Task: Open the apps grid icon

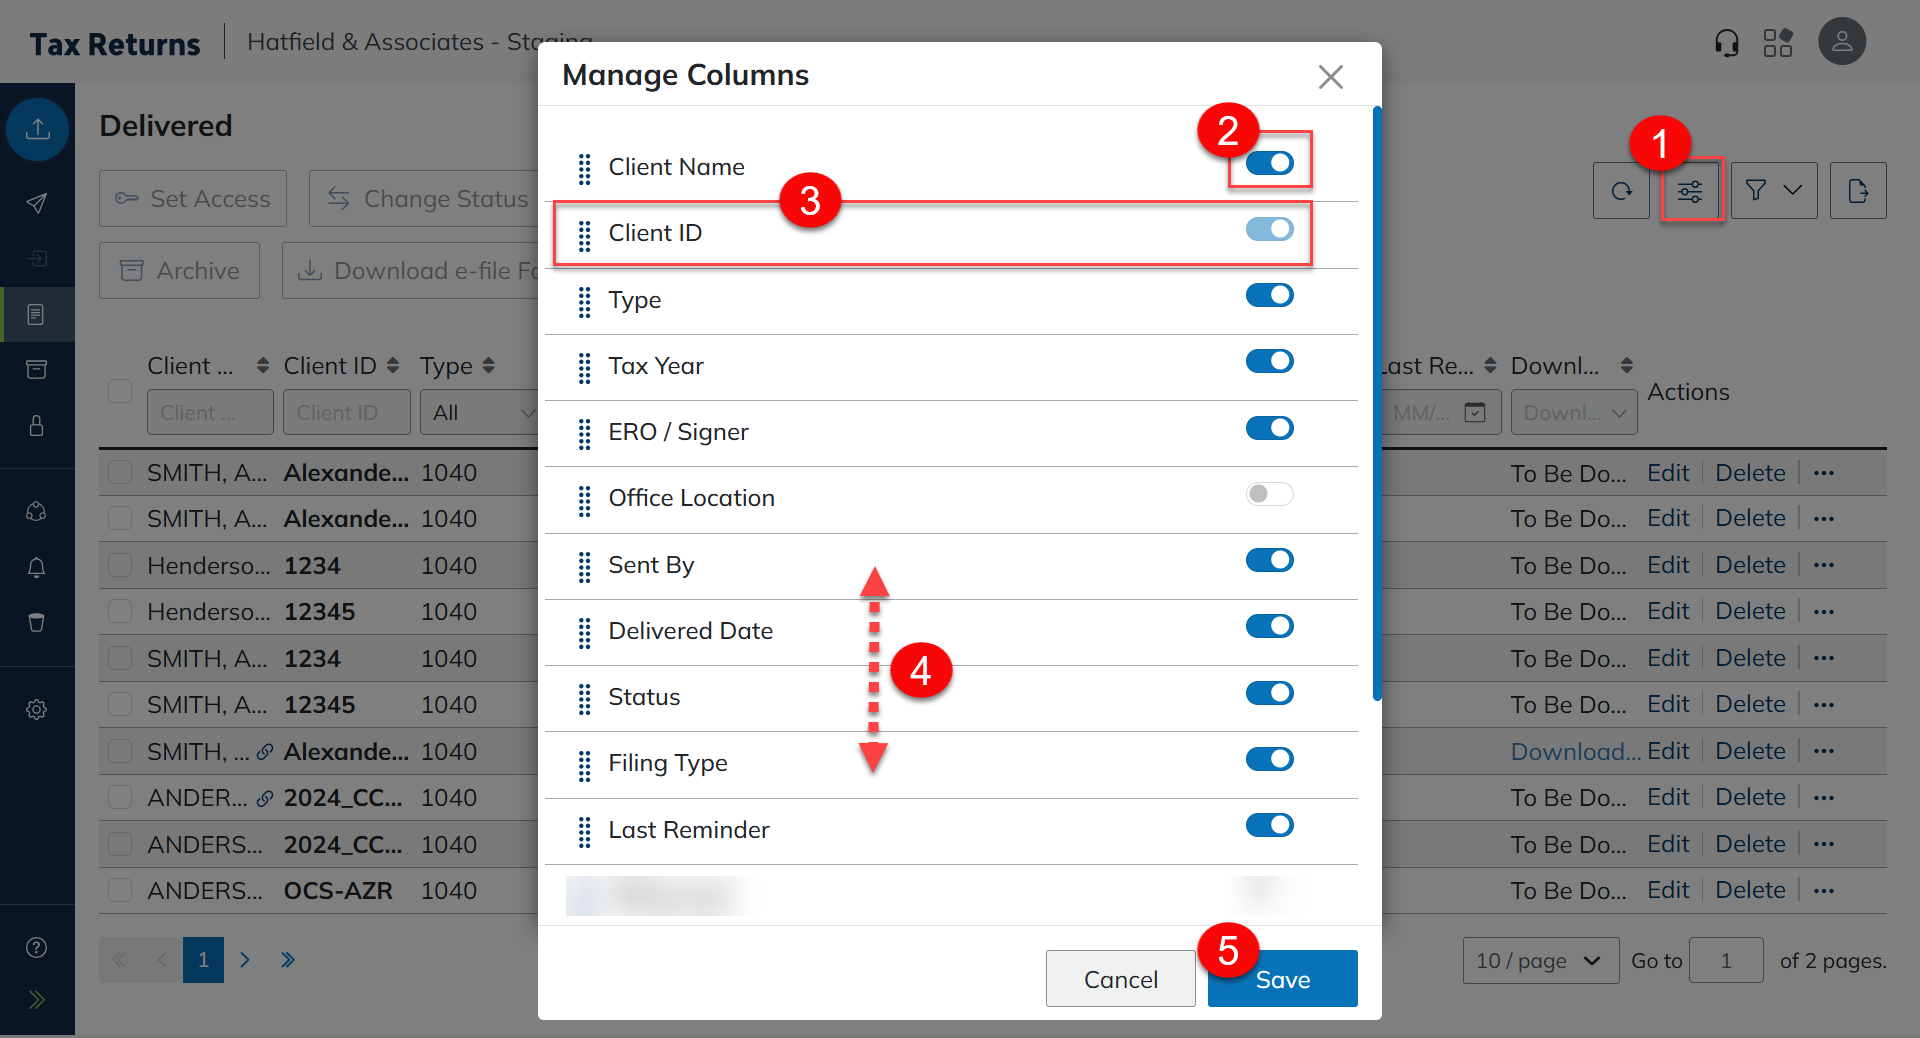Action: [x=1778, y=43]
